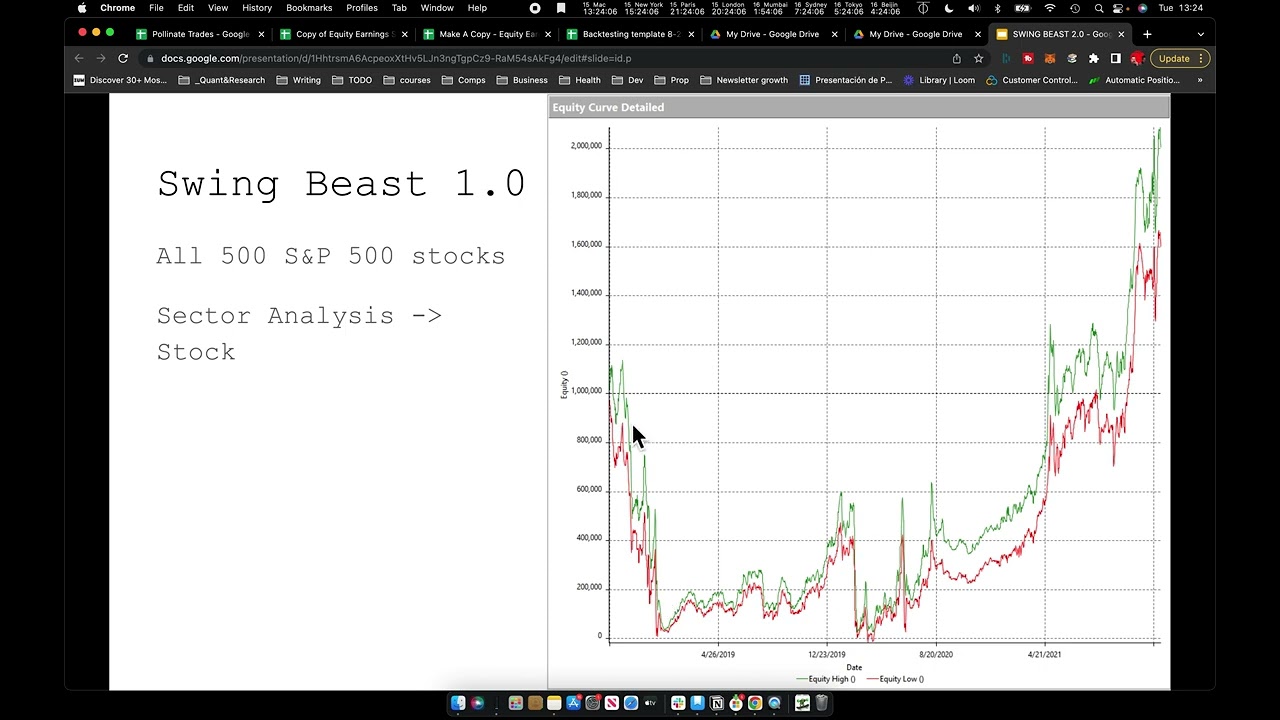1280x720 pixels.
Task: Open the File menu
Action: pyautogui.click(x=156, y=8)
